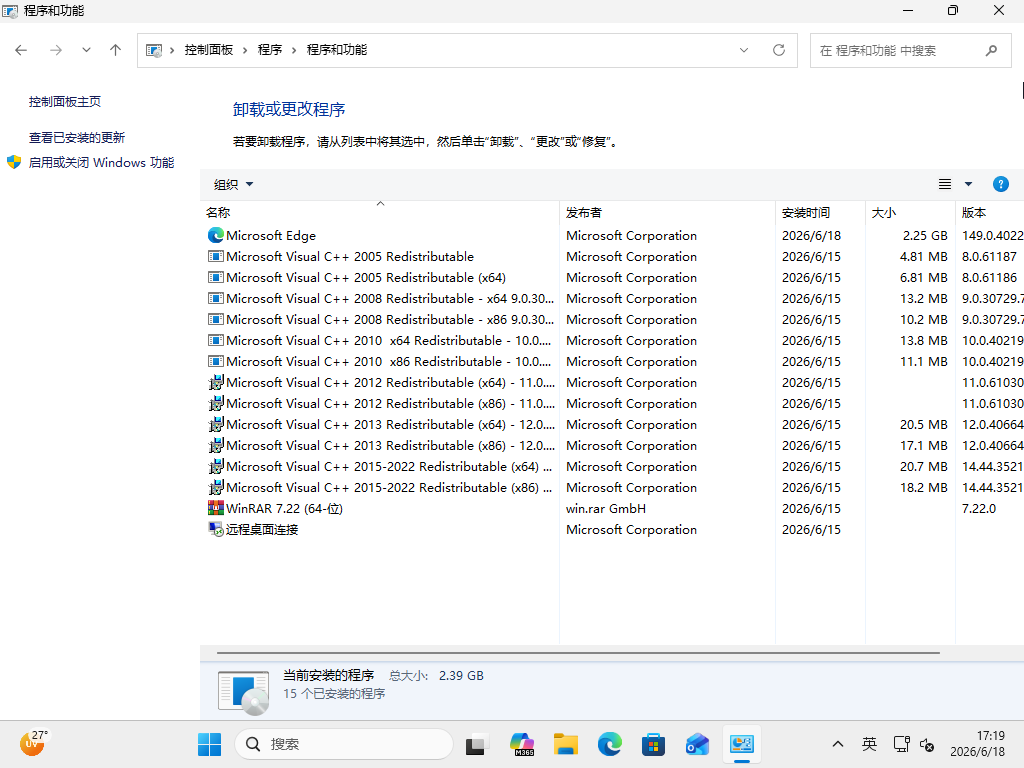Viewport: 1024px width, 768px height.
Task: Select Visual C++ 2013 (x64) entry icon
Action: click(x=216, y=424)
